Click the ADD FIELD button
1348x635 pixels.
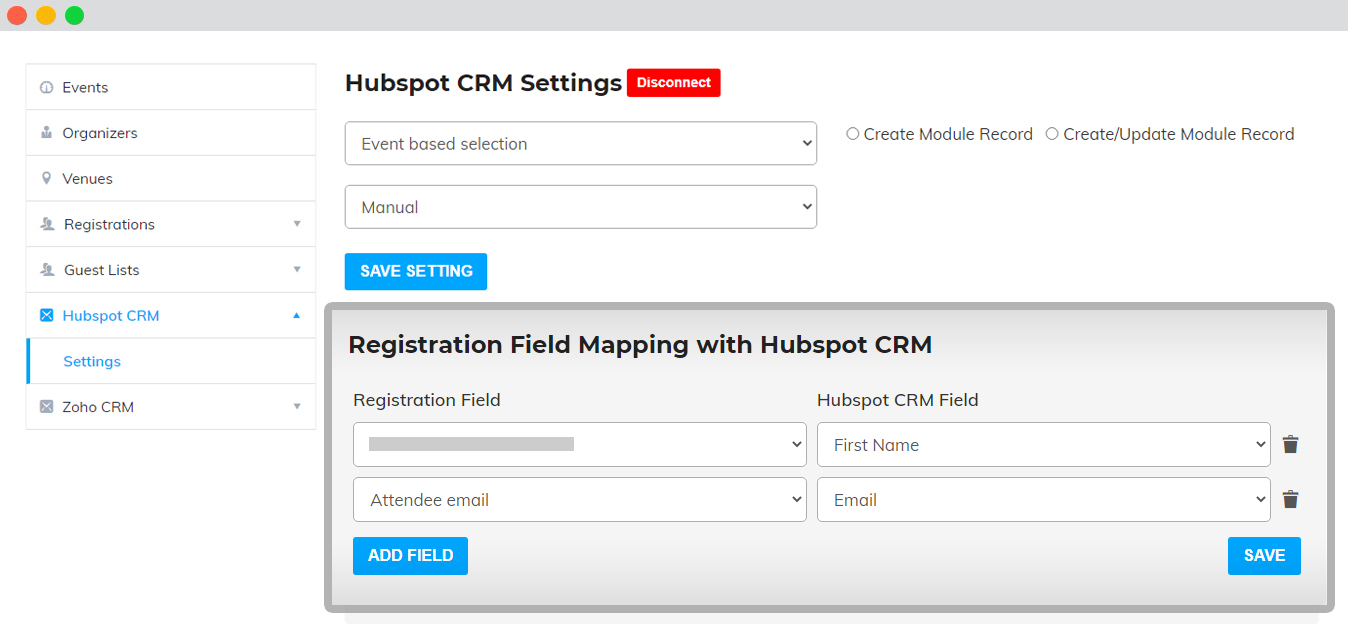(410, 556)
